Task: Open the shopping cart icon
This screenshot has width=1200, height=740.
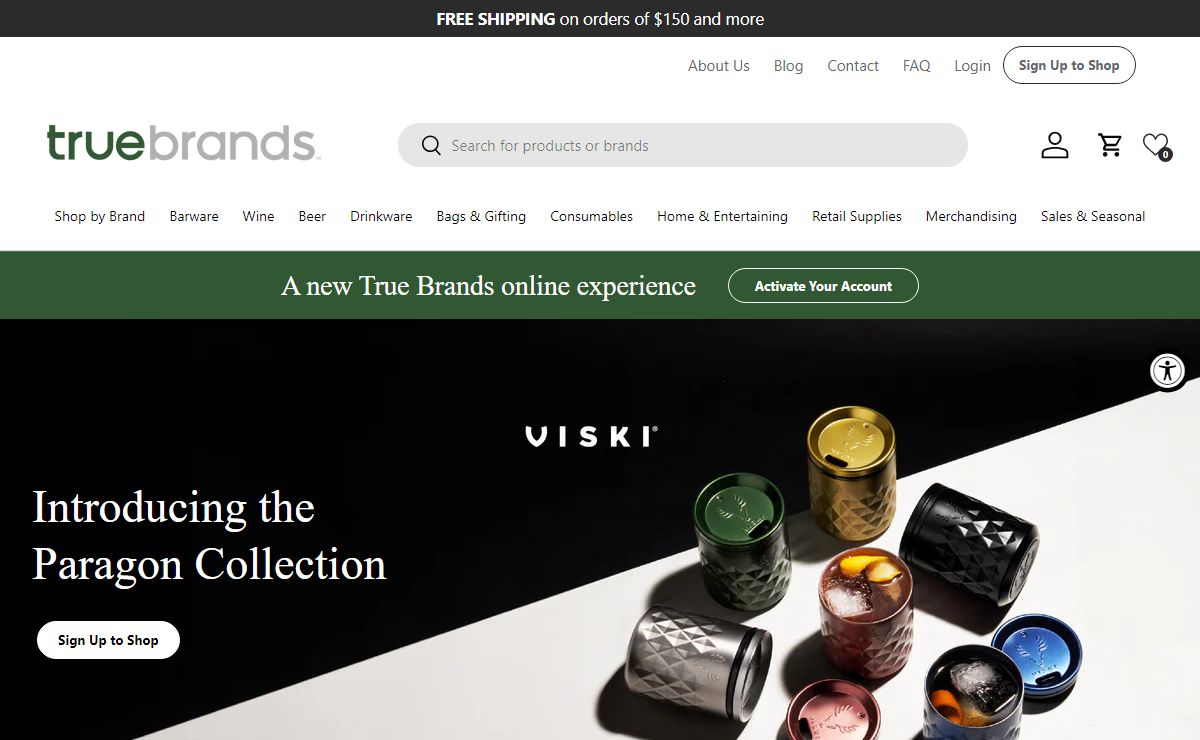Action: (x=1110, y=145)
